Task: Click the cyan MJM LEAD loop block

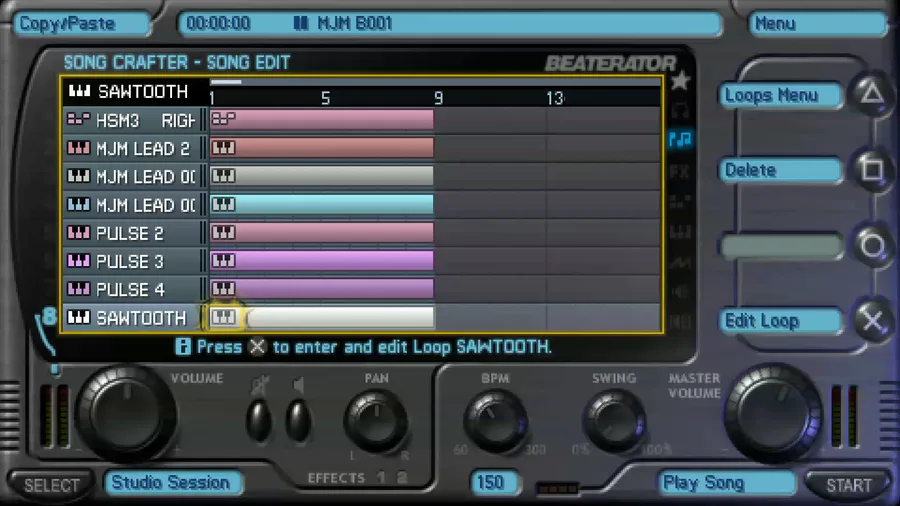Action: click(x=322, y=204)
